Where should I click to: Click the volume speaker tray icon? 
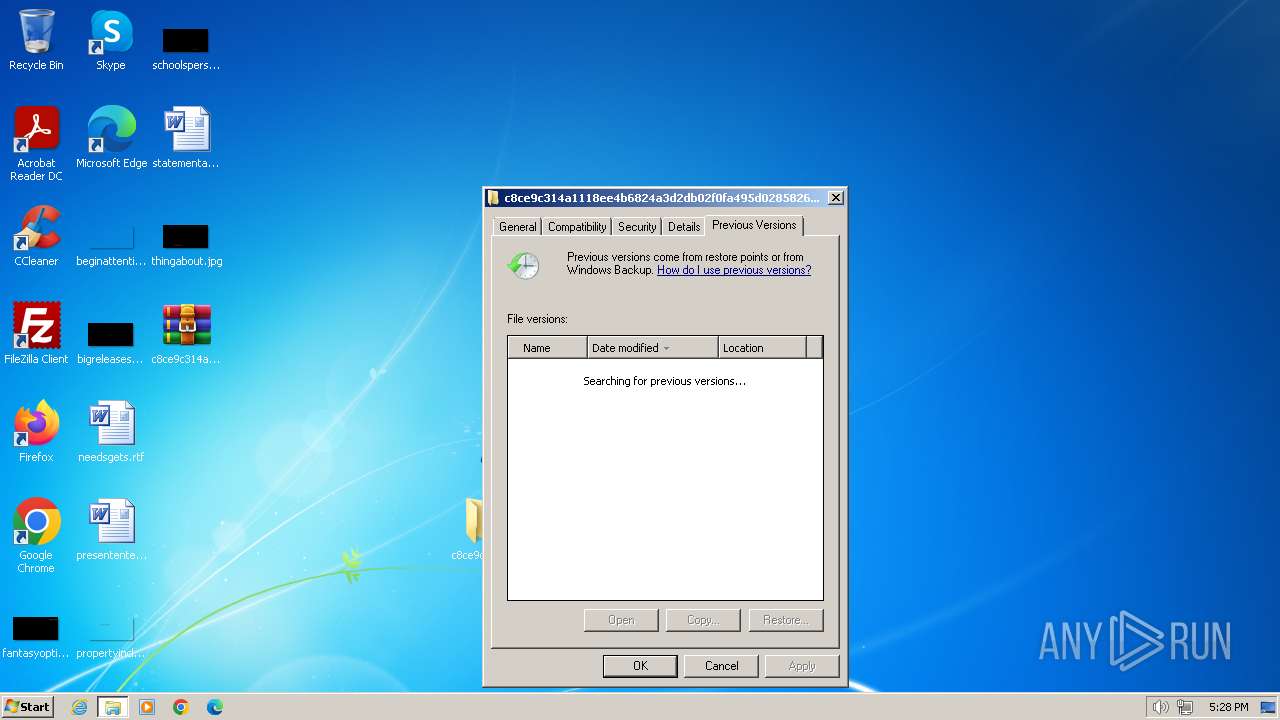pyautogui.click(x=1160, y=707)
